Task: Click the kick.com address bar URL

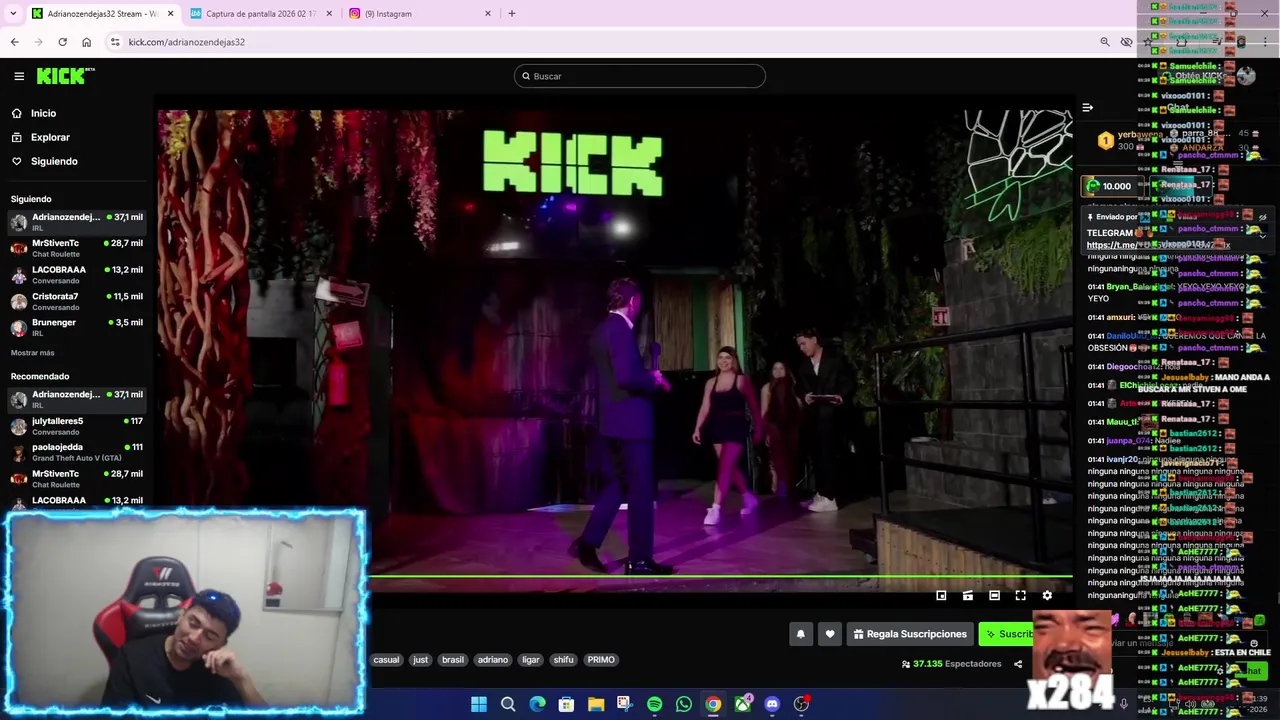Action: tap(187, 42)
